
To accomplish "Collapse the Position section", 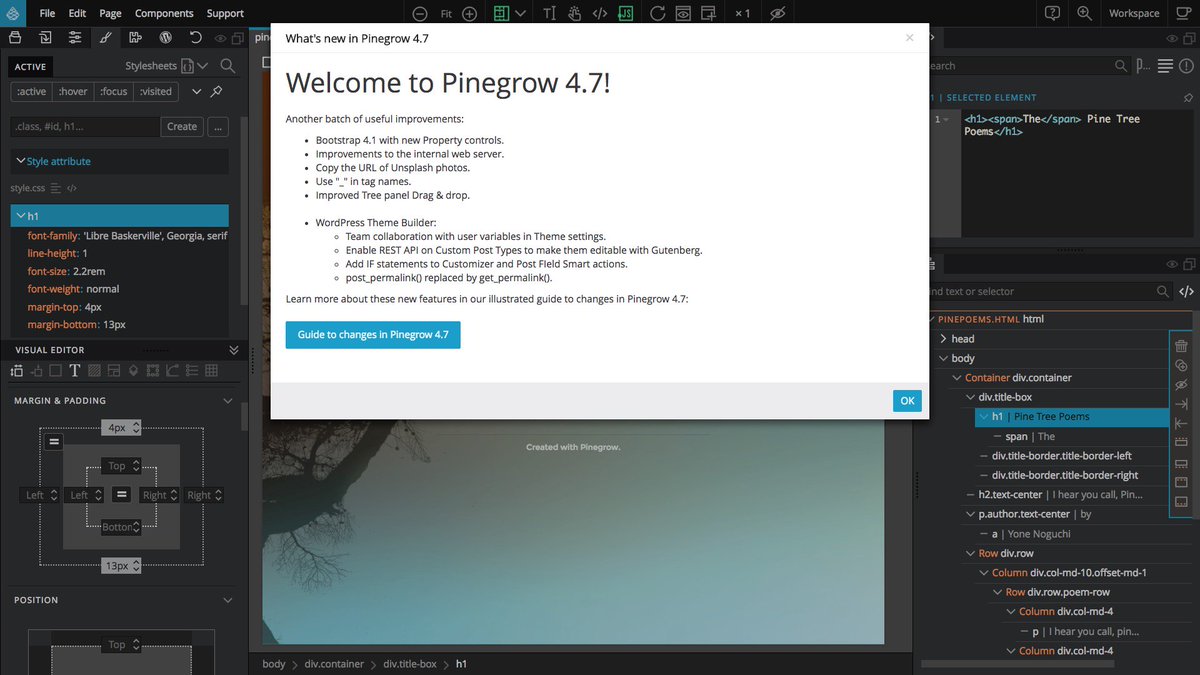I will (x=228, y=600).
